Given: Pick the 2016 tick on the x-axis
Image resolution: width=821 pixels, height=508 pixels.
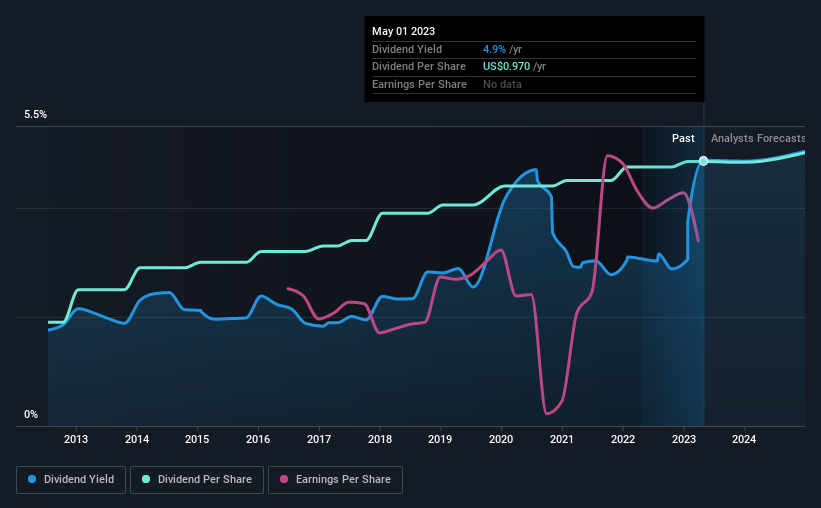Looking at the screenshot, I should [x=258, y=440].
